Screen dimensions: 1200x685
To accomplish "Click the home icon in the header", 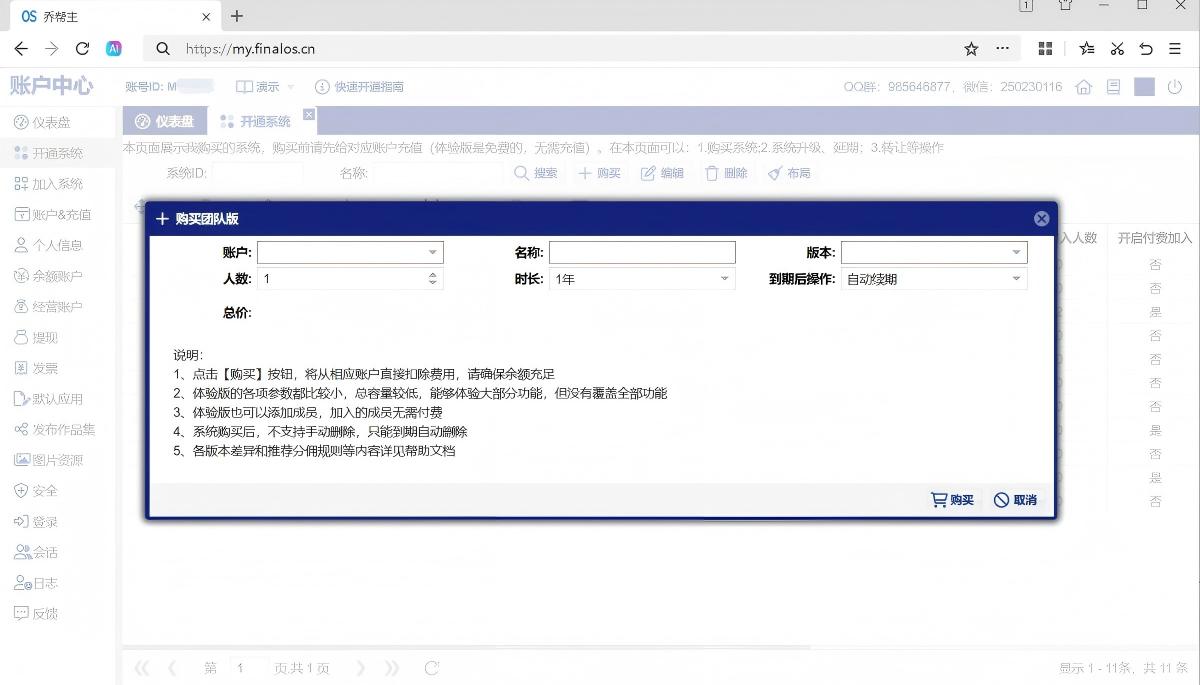I will tap(1083, 87).
